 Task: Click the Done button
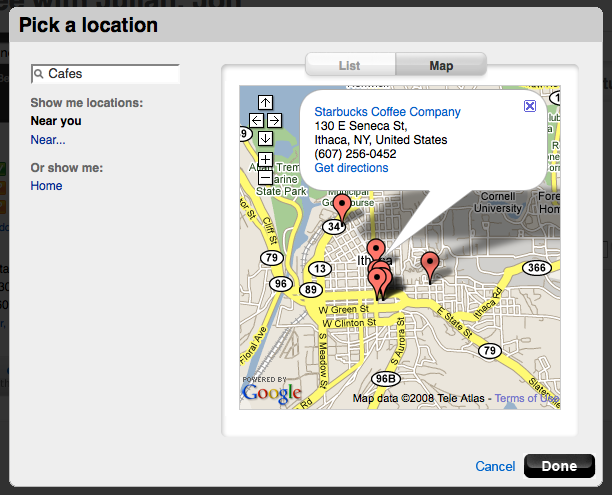(x=559, y=466)
